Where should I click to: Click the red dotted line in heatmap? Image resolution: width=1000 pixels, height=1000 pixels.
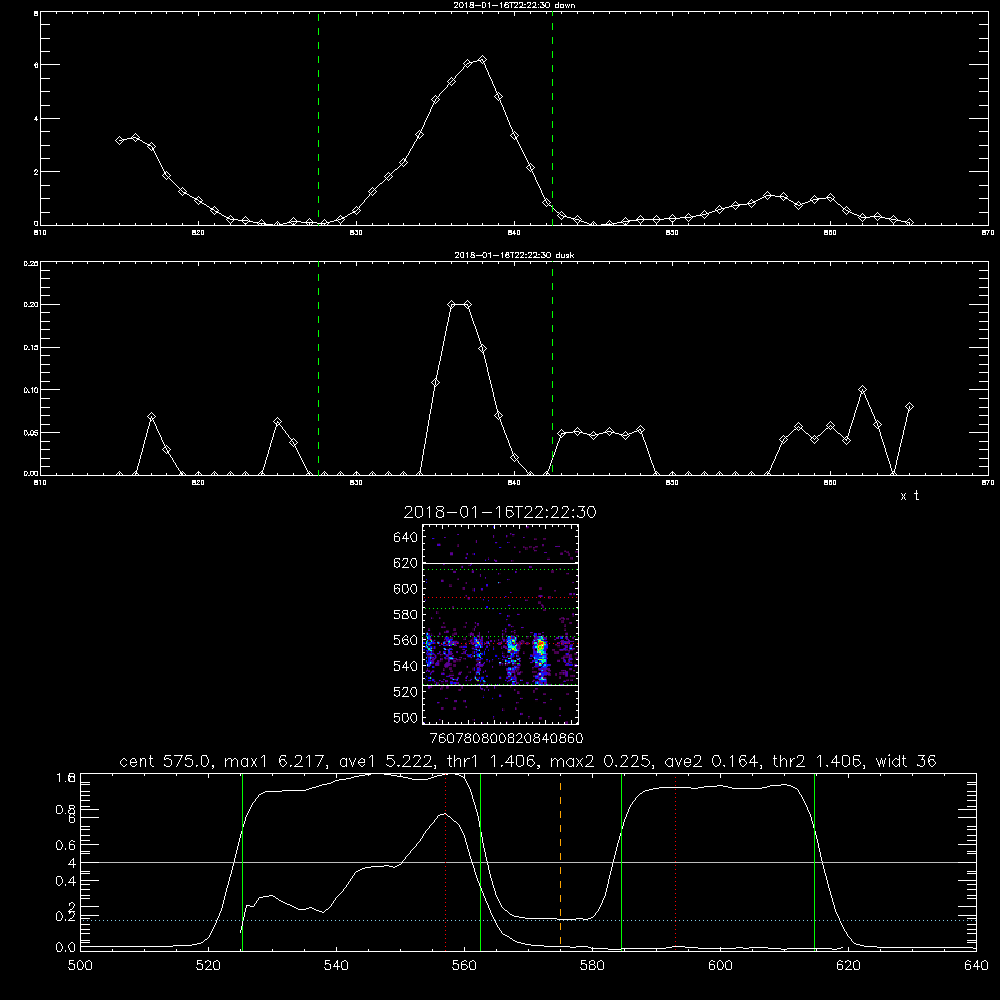(x=500, y=598)
